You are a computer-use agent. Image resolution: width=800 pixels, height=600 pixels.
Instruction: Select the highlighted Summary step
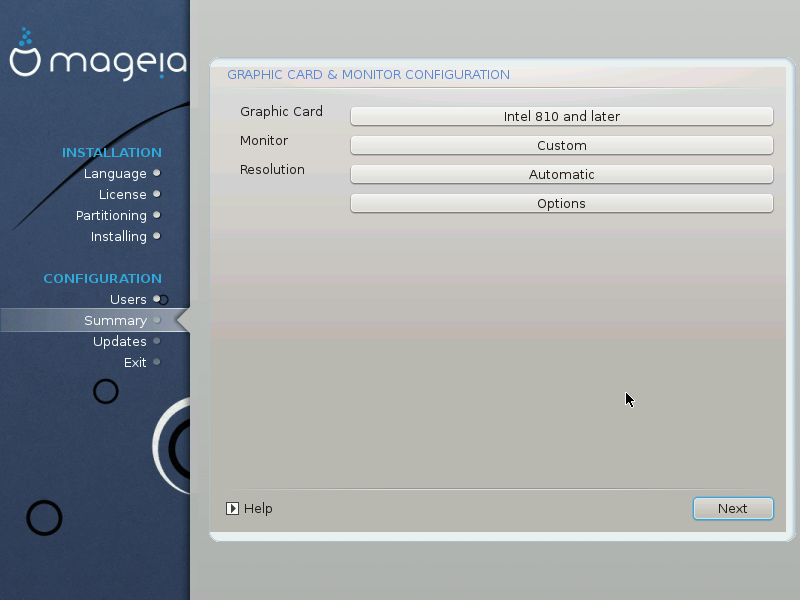coord(95,320)
